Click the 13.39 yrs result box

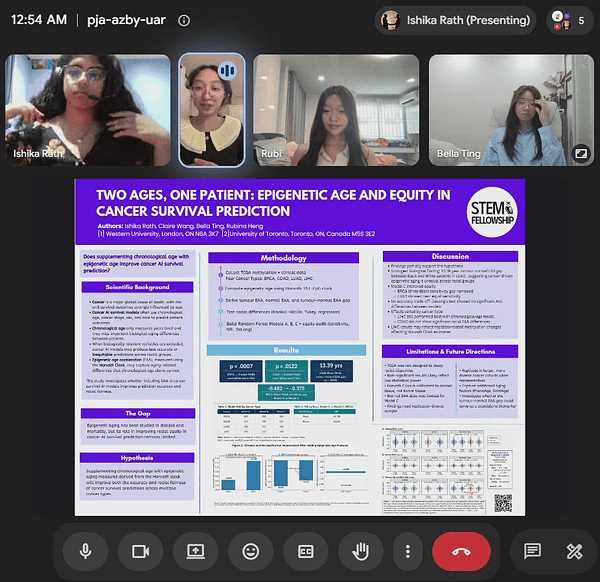coord(331,371)
